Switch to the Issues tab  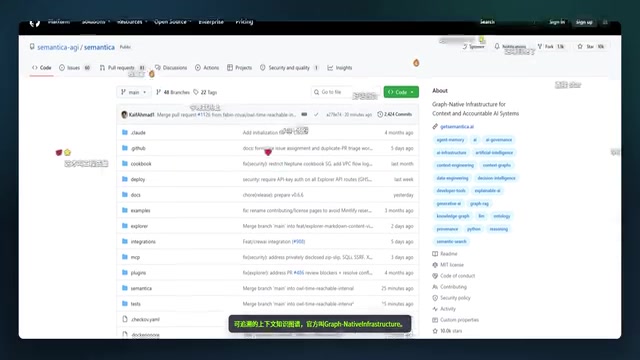coord(74,68)
